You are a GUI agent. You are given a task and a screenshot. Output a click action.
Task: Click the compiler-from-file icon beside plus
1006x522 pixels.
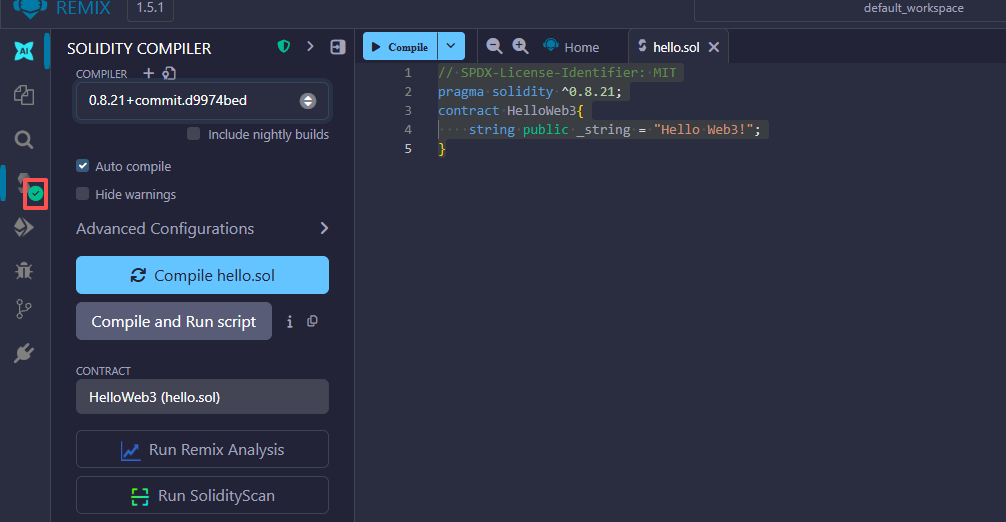click(169, 73)
